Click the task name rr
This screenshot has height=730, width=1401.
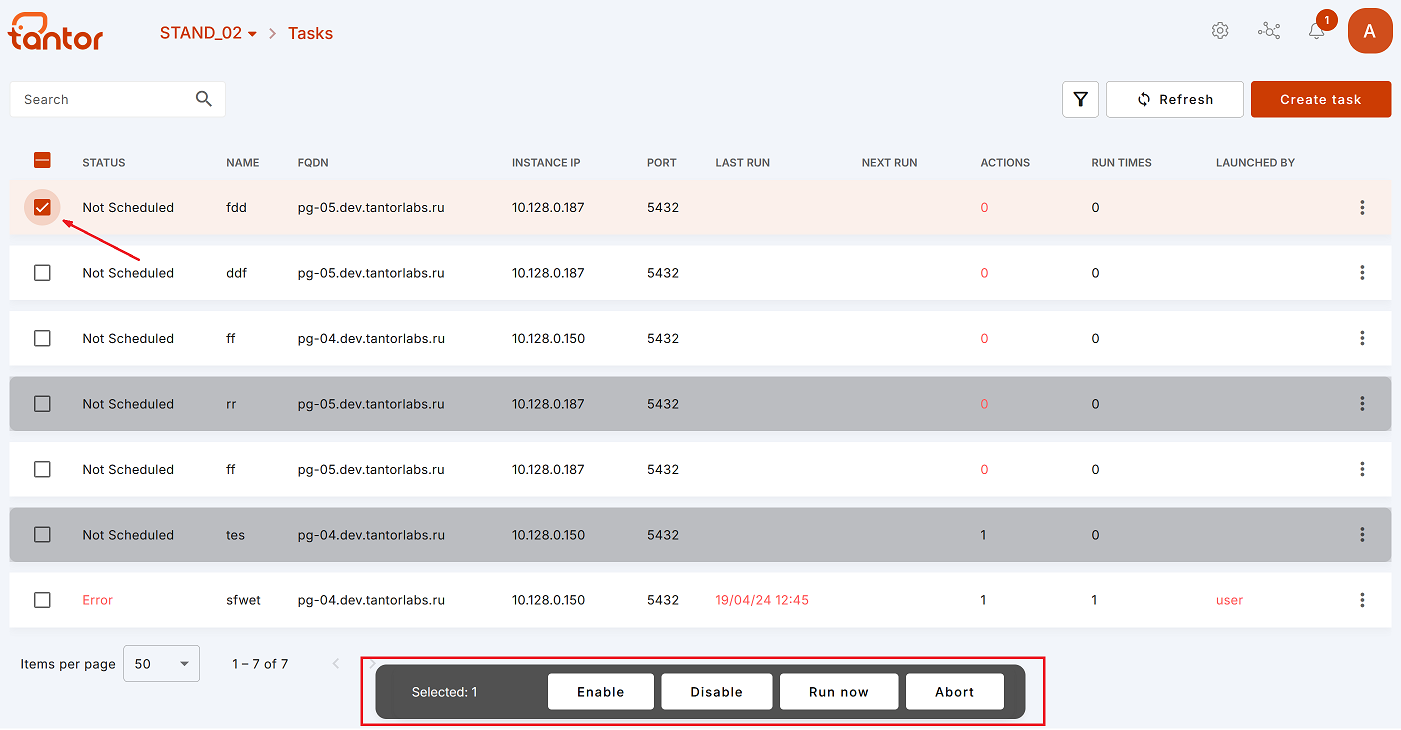231,404
